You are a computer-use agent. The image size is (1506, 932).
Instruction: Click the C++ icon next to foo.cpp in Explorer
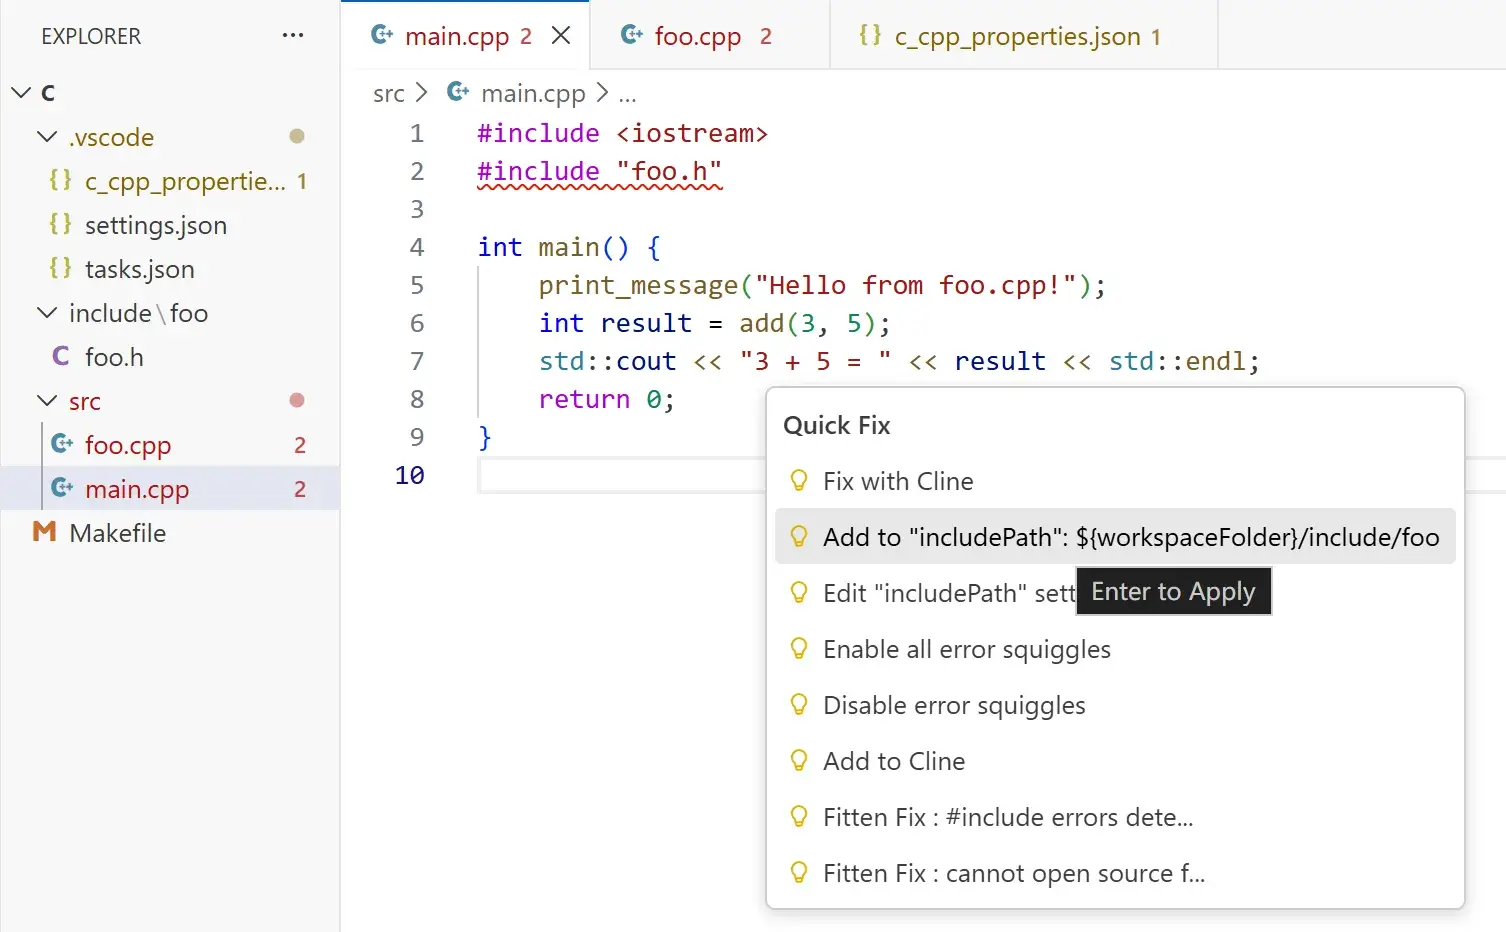pos(62,444)
